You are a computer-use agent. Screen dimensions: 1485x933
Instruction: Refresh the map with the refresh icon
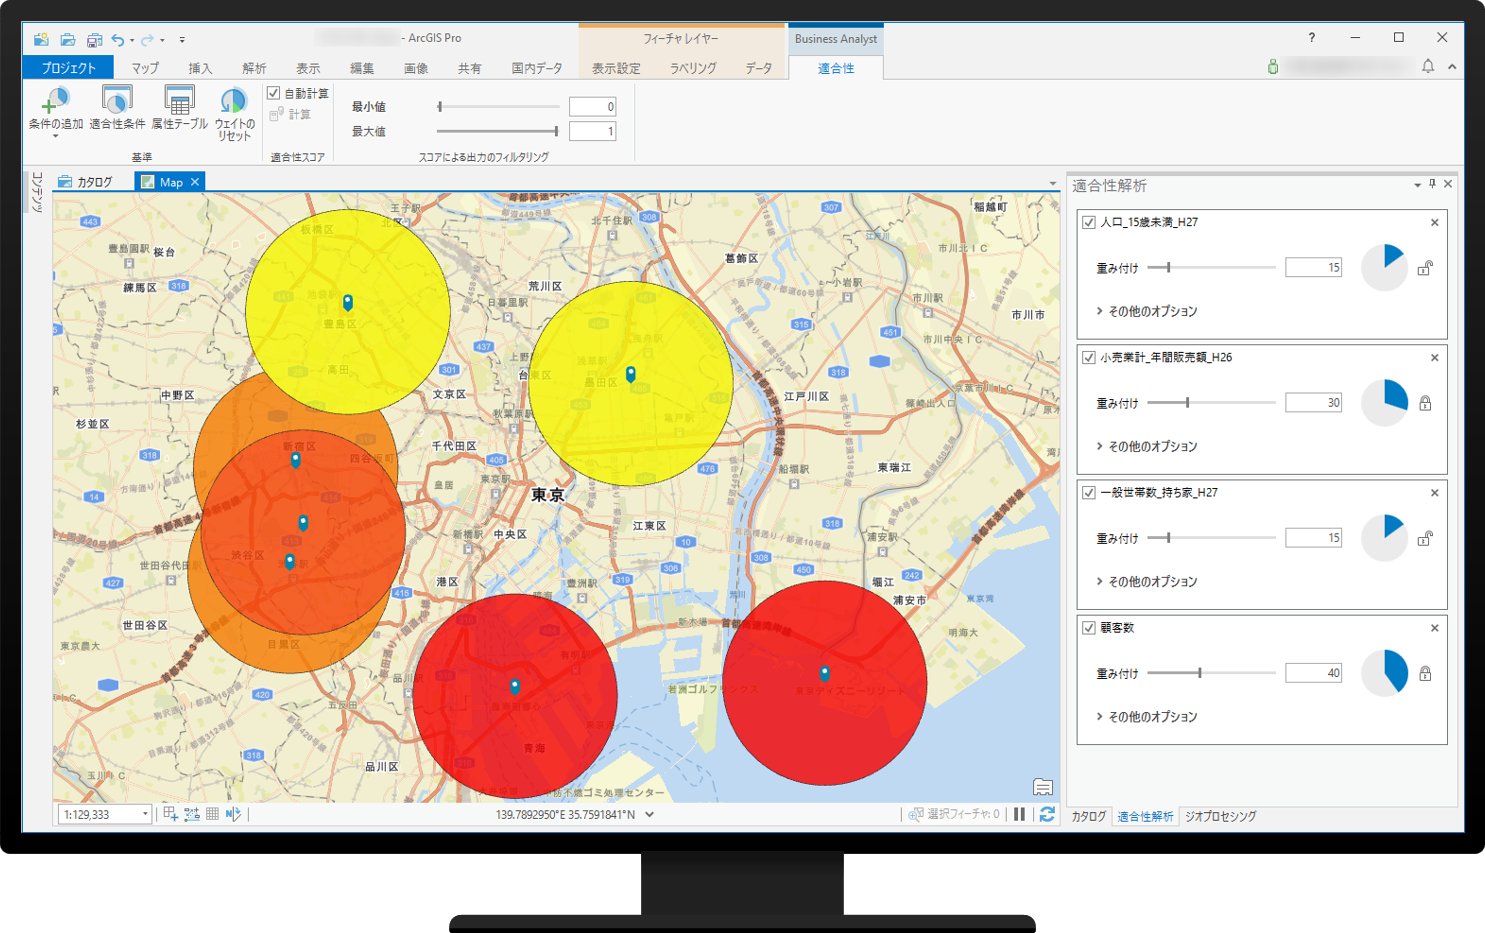pos(1047,814)
